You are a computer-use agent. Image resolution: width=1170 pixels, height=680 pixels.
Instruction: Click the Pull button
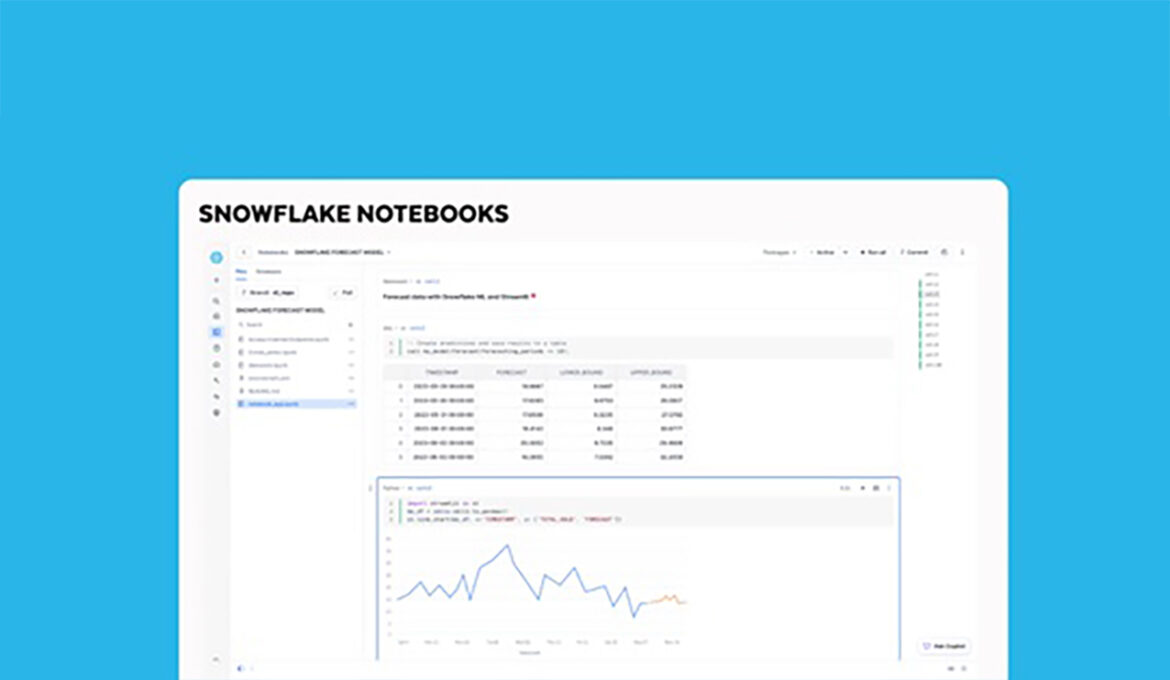click(344, 293)
